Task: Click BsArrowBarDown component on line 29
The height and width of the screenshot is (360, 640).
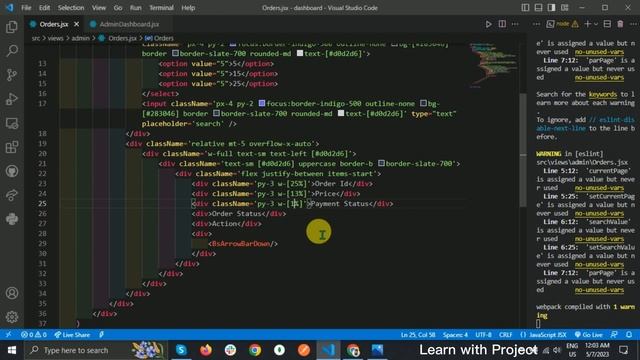Action: coord(241,244)
